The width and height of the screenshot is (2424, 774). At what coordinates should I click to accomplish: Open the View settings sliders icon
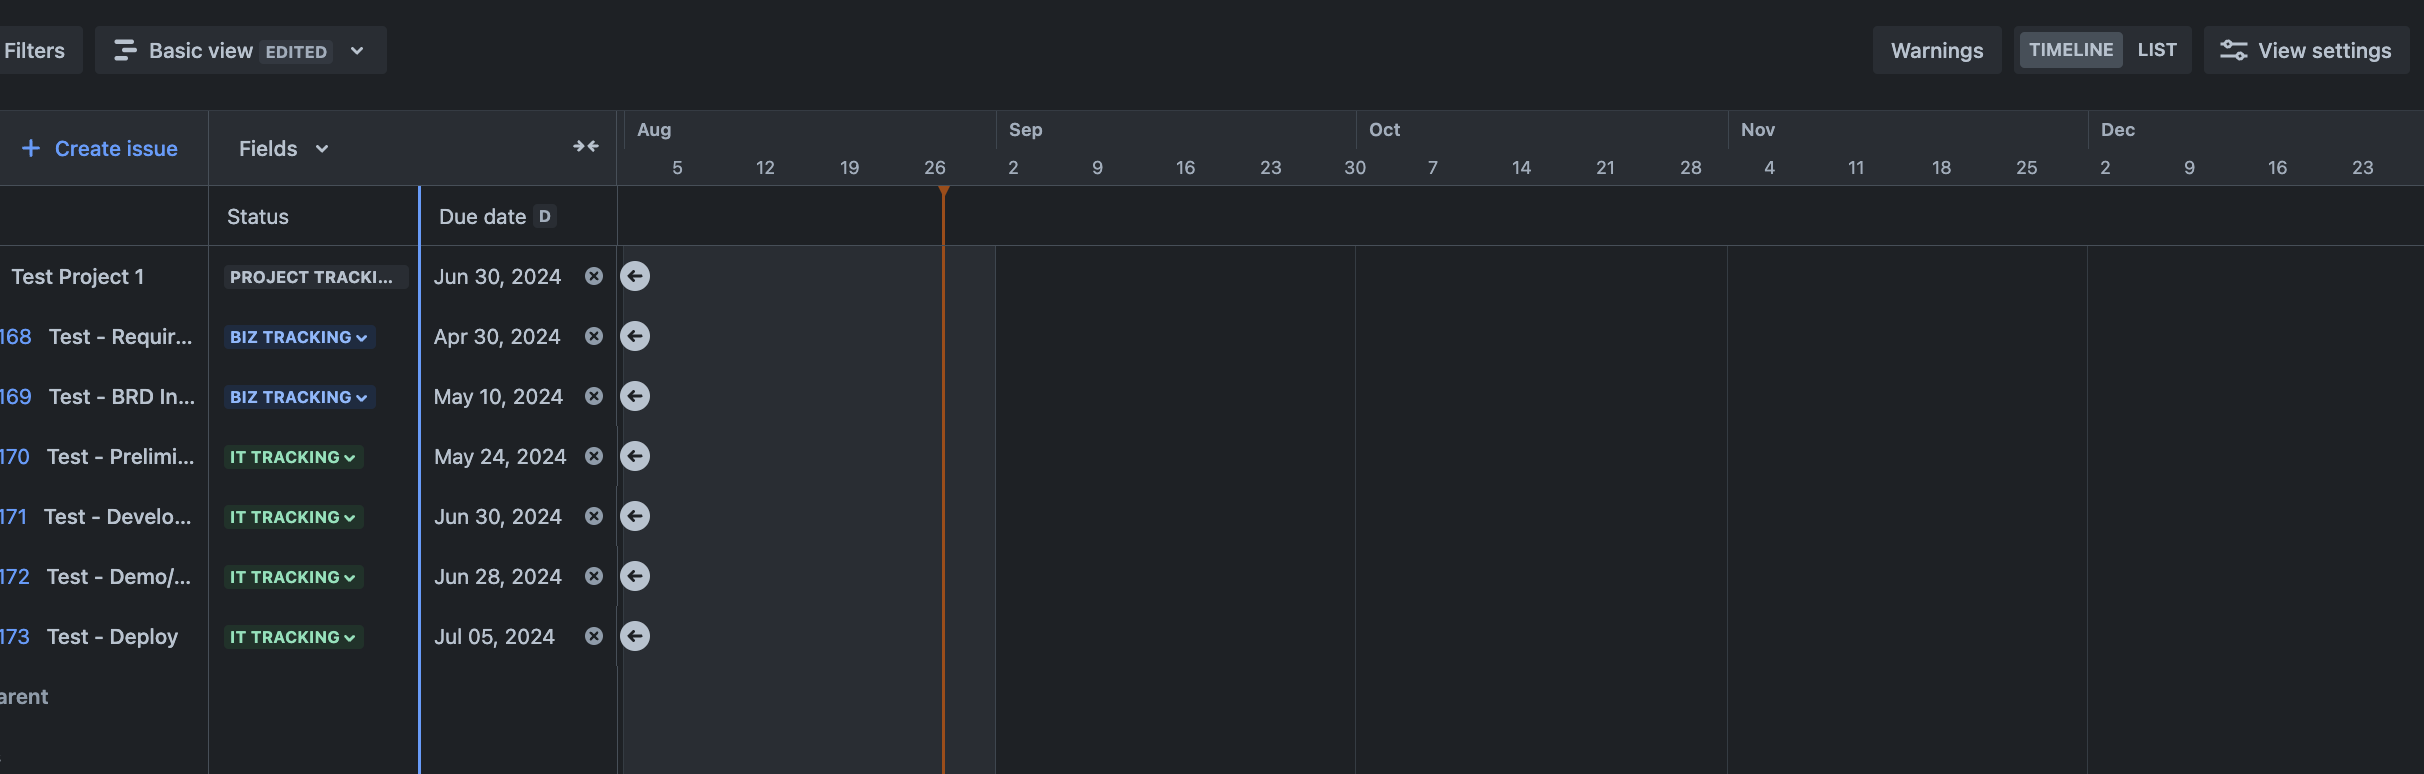coord(2233,50)
